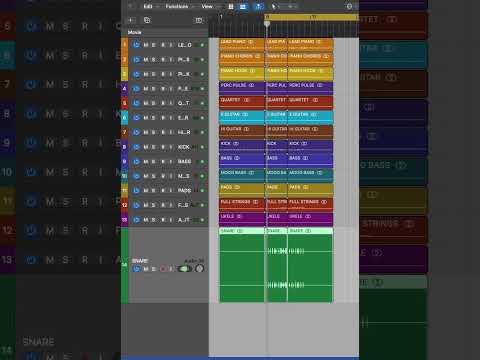The width and height of the screenshot is (480, 360).
Task: Solo track 2 Piano Chords
Action: click(154, 60)
